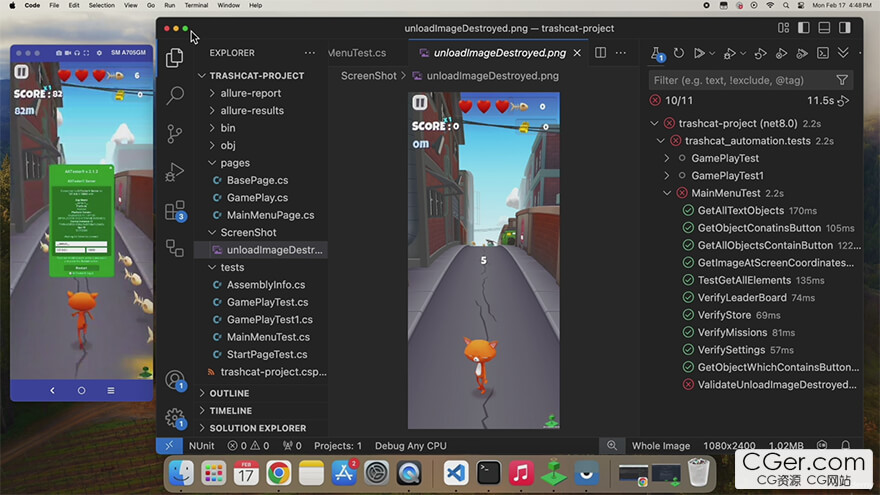The image size is (880, 495).
Task: Open the Accounts menu in activity bar
Action: coord(175,380)
